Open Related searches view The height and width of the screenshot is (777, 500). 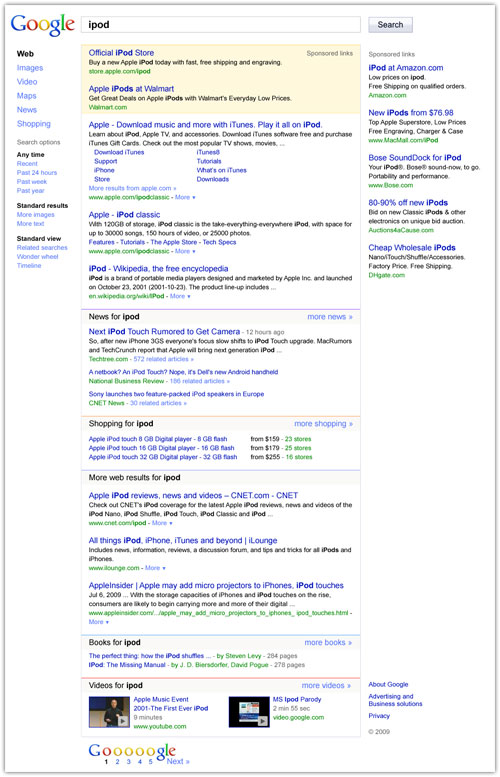pyautogui.click(x=42, y=247)
